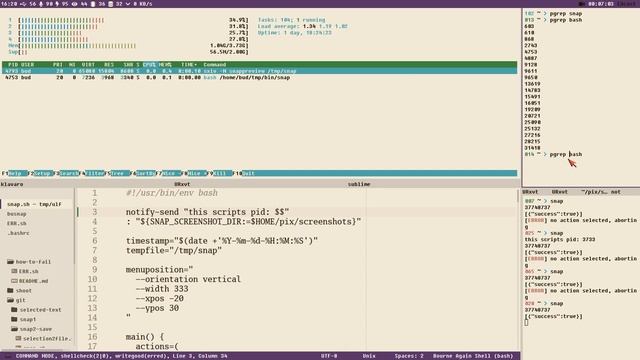Sort htop by the TIME+ column header

[x=189, y=64]
